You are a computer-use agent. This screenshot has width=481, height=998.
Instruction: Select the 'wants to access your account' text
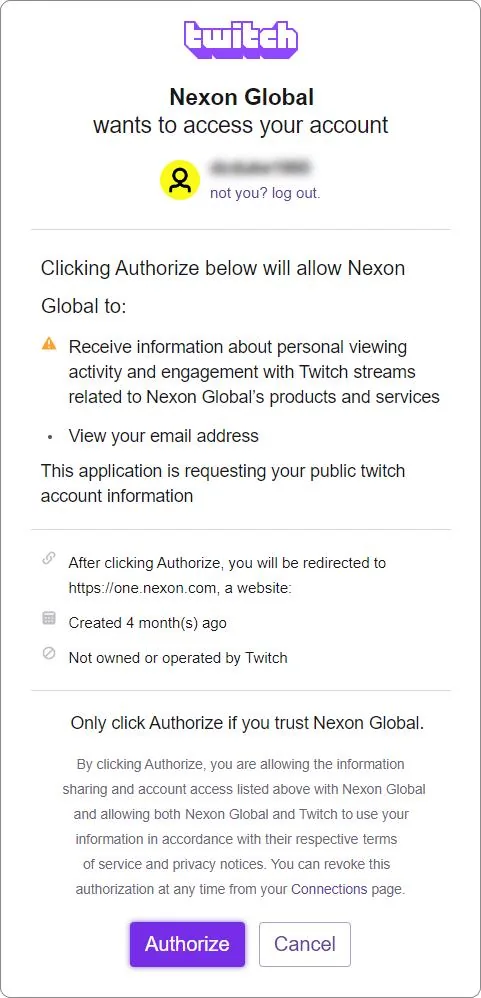pos(240,125)
